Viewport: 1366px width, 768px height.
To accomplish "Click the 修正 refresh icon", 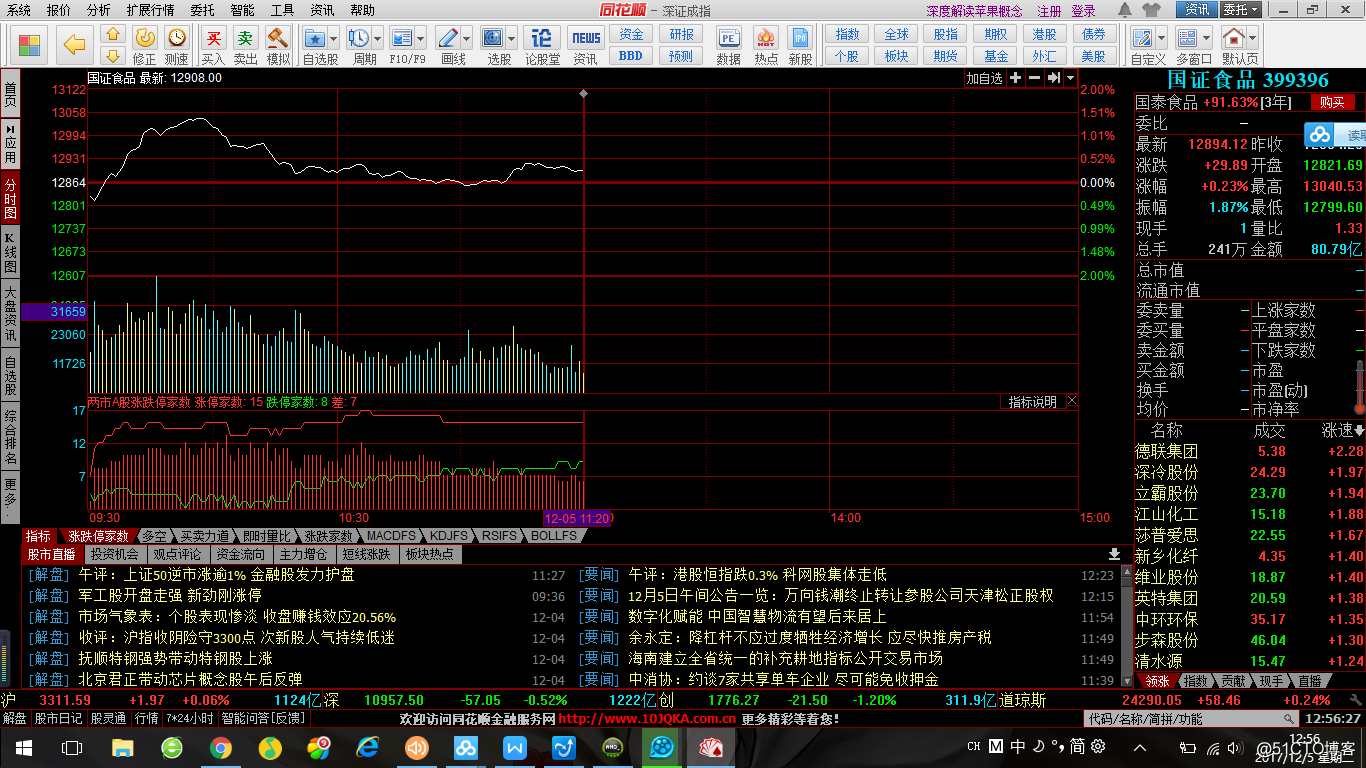I will click(x=145, y=38).
